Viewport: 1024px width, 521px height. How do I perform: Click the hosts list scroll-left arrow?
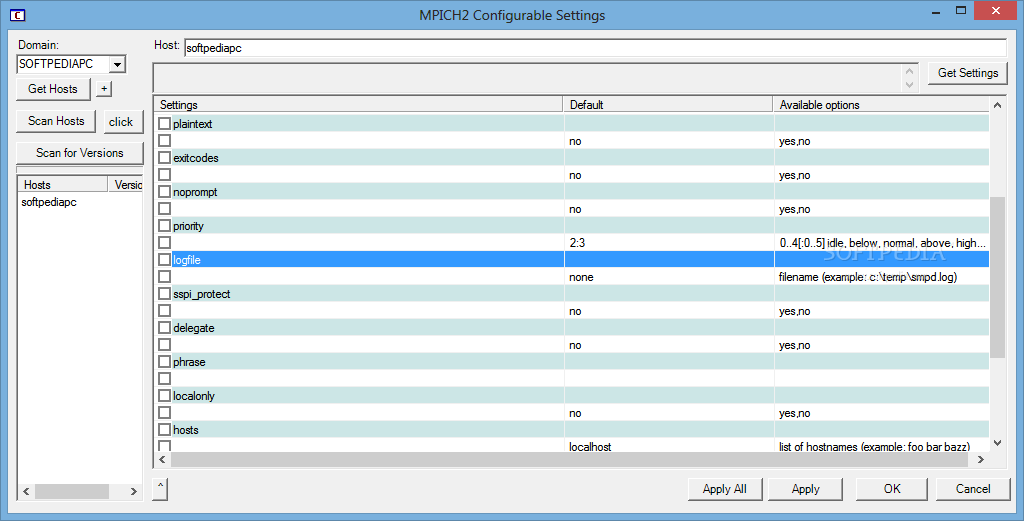pos(26,491)
